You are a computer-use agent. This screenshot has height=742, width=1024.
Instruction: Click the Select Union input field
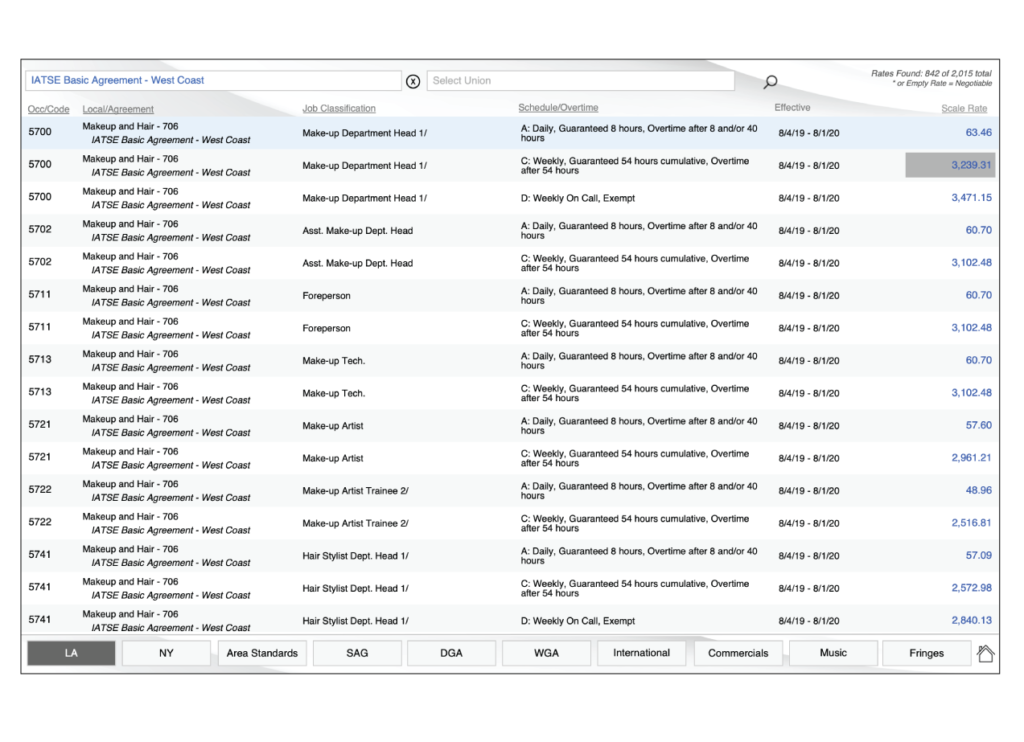click(x=581, y=80)
